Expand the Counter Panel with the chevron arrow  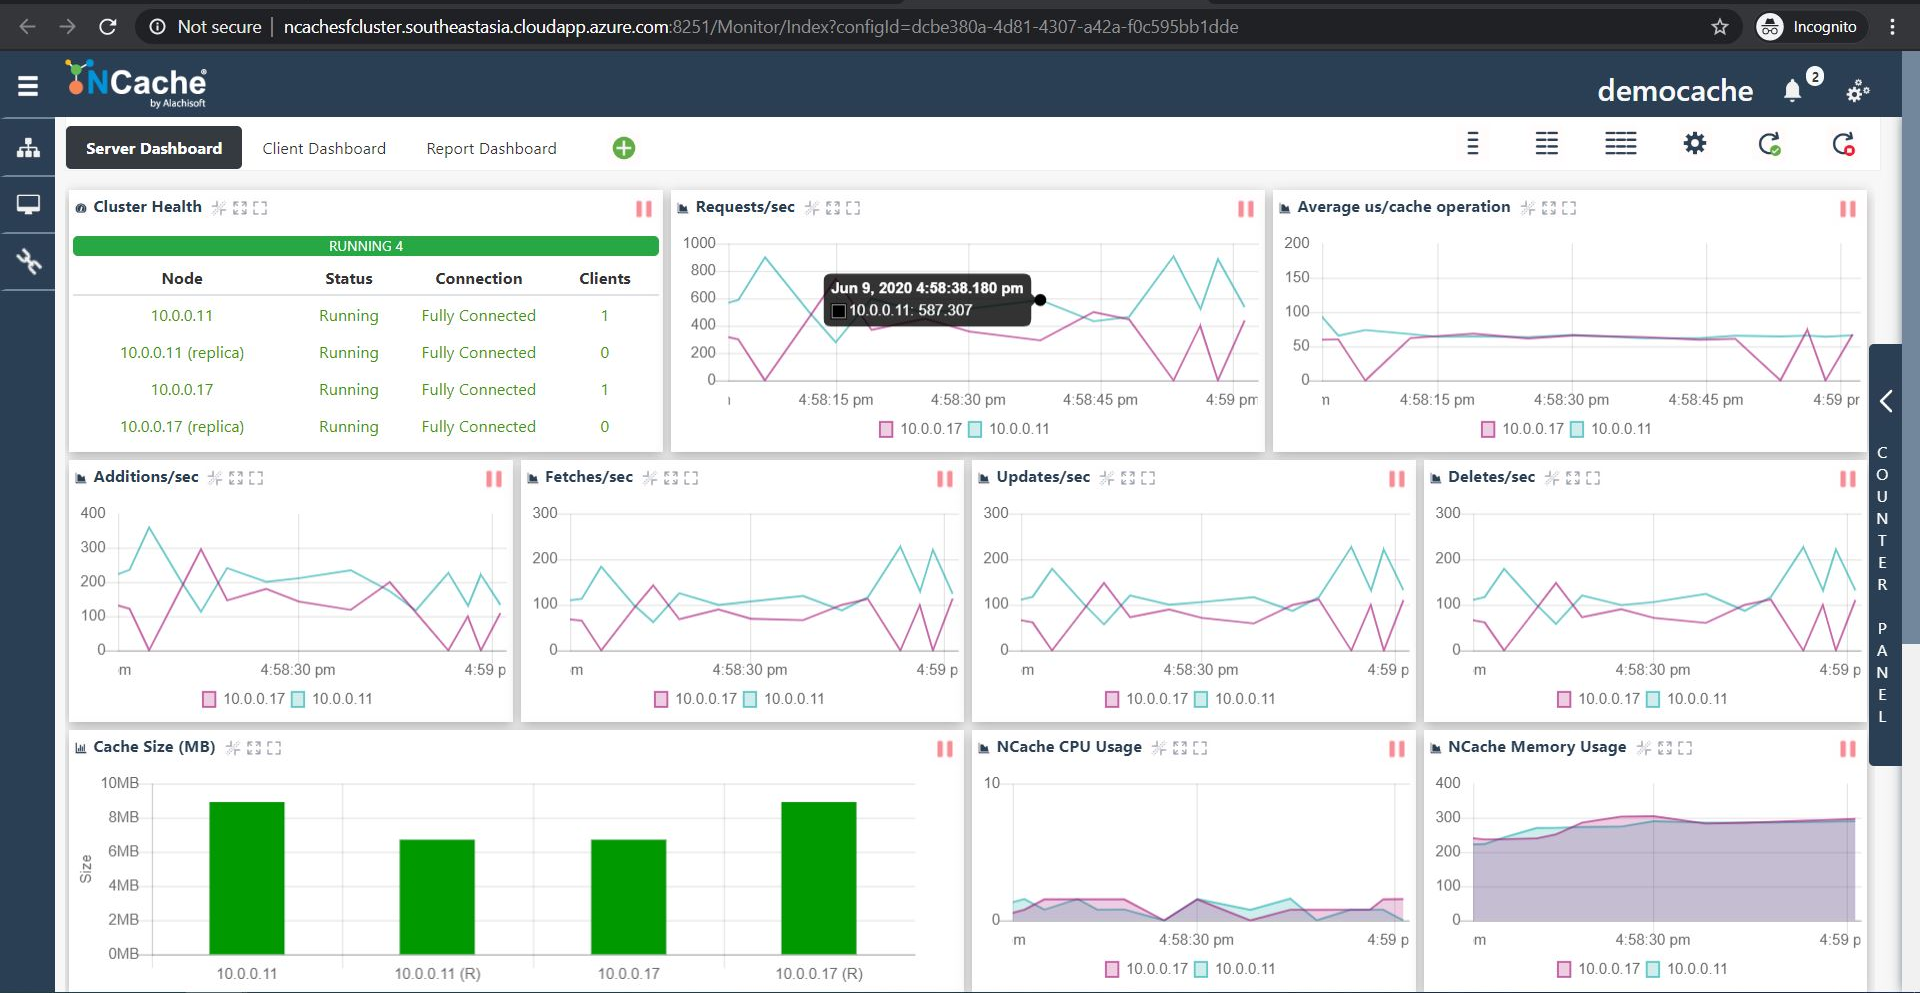1886,401
